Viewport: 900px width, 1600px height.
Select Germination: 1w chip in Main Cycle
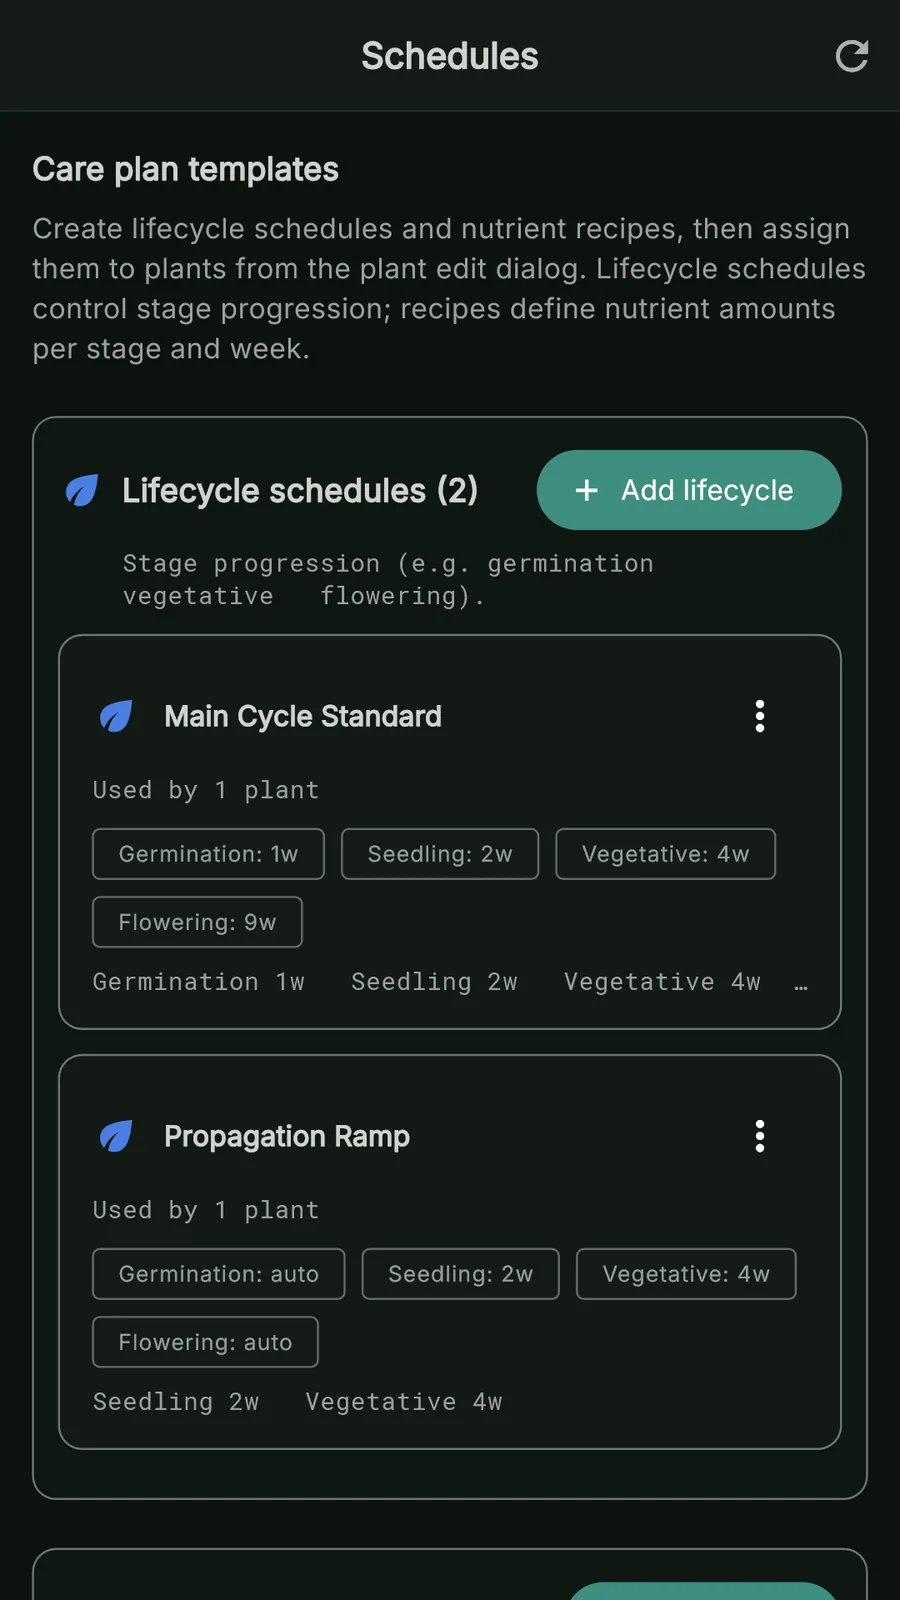(208, 854)
